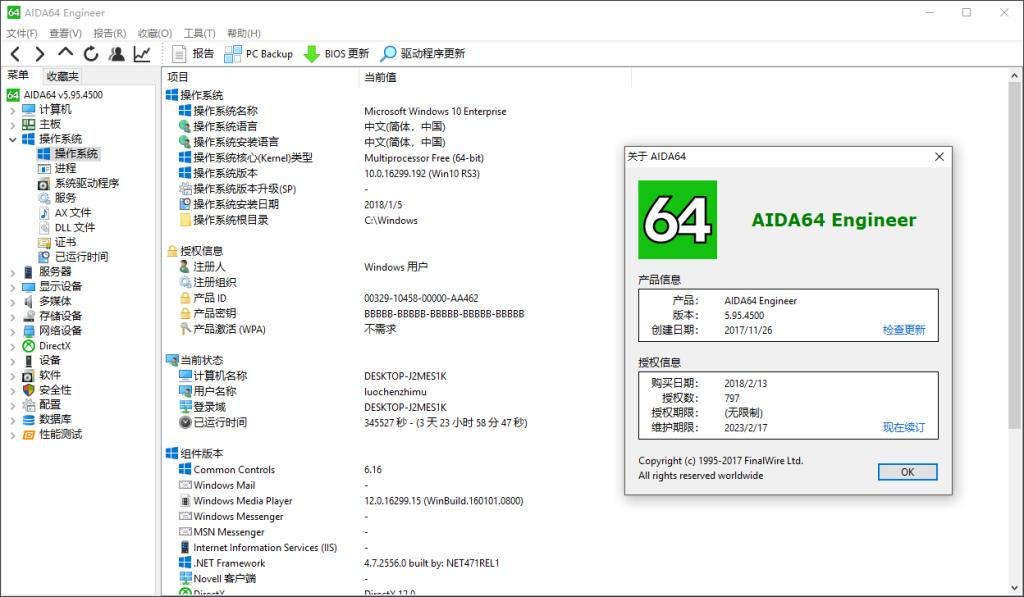Click the 性能测试 benchmark icon in tree
The width and height of the screenshot is (1024, 597).
tap(29, 435)
